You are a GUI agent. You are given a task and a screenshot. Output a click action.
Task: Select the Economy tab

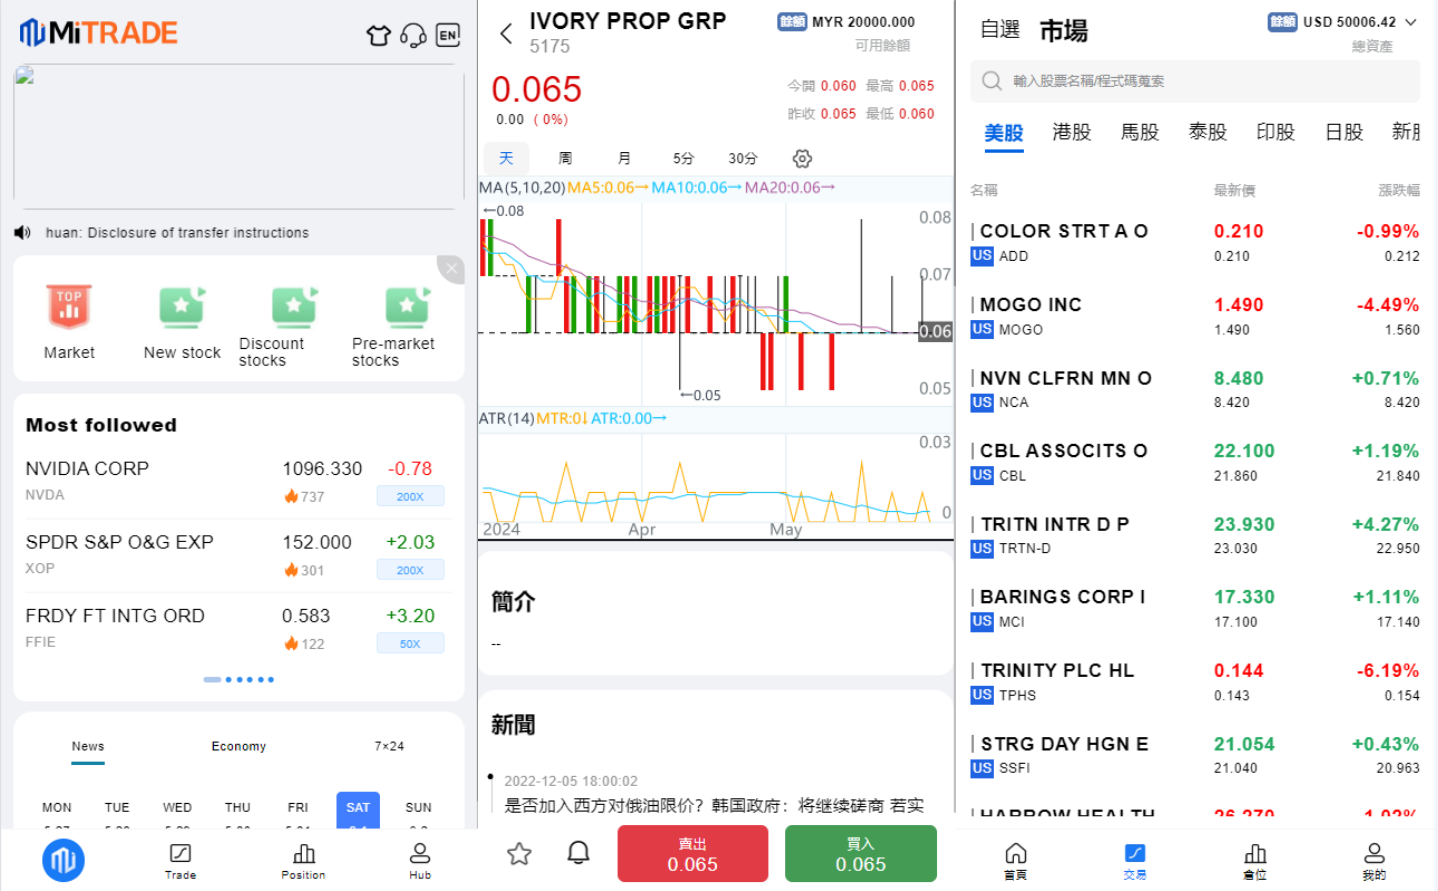point(239,746)
